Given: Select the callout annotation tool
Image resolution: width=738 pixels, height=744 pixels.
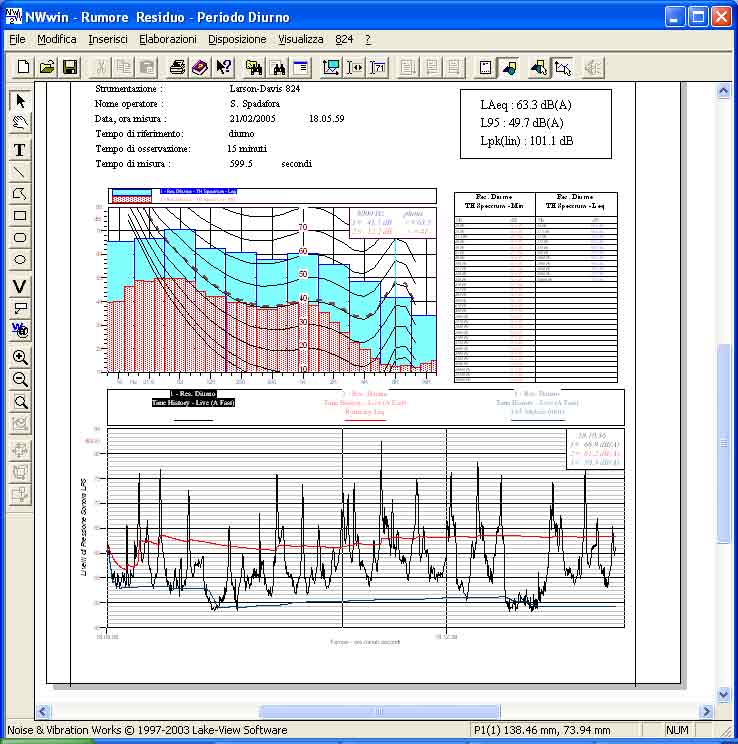Looking at the screenshot, I should click(20, 308).
